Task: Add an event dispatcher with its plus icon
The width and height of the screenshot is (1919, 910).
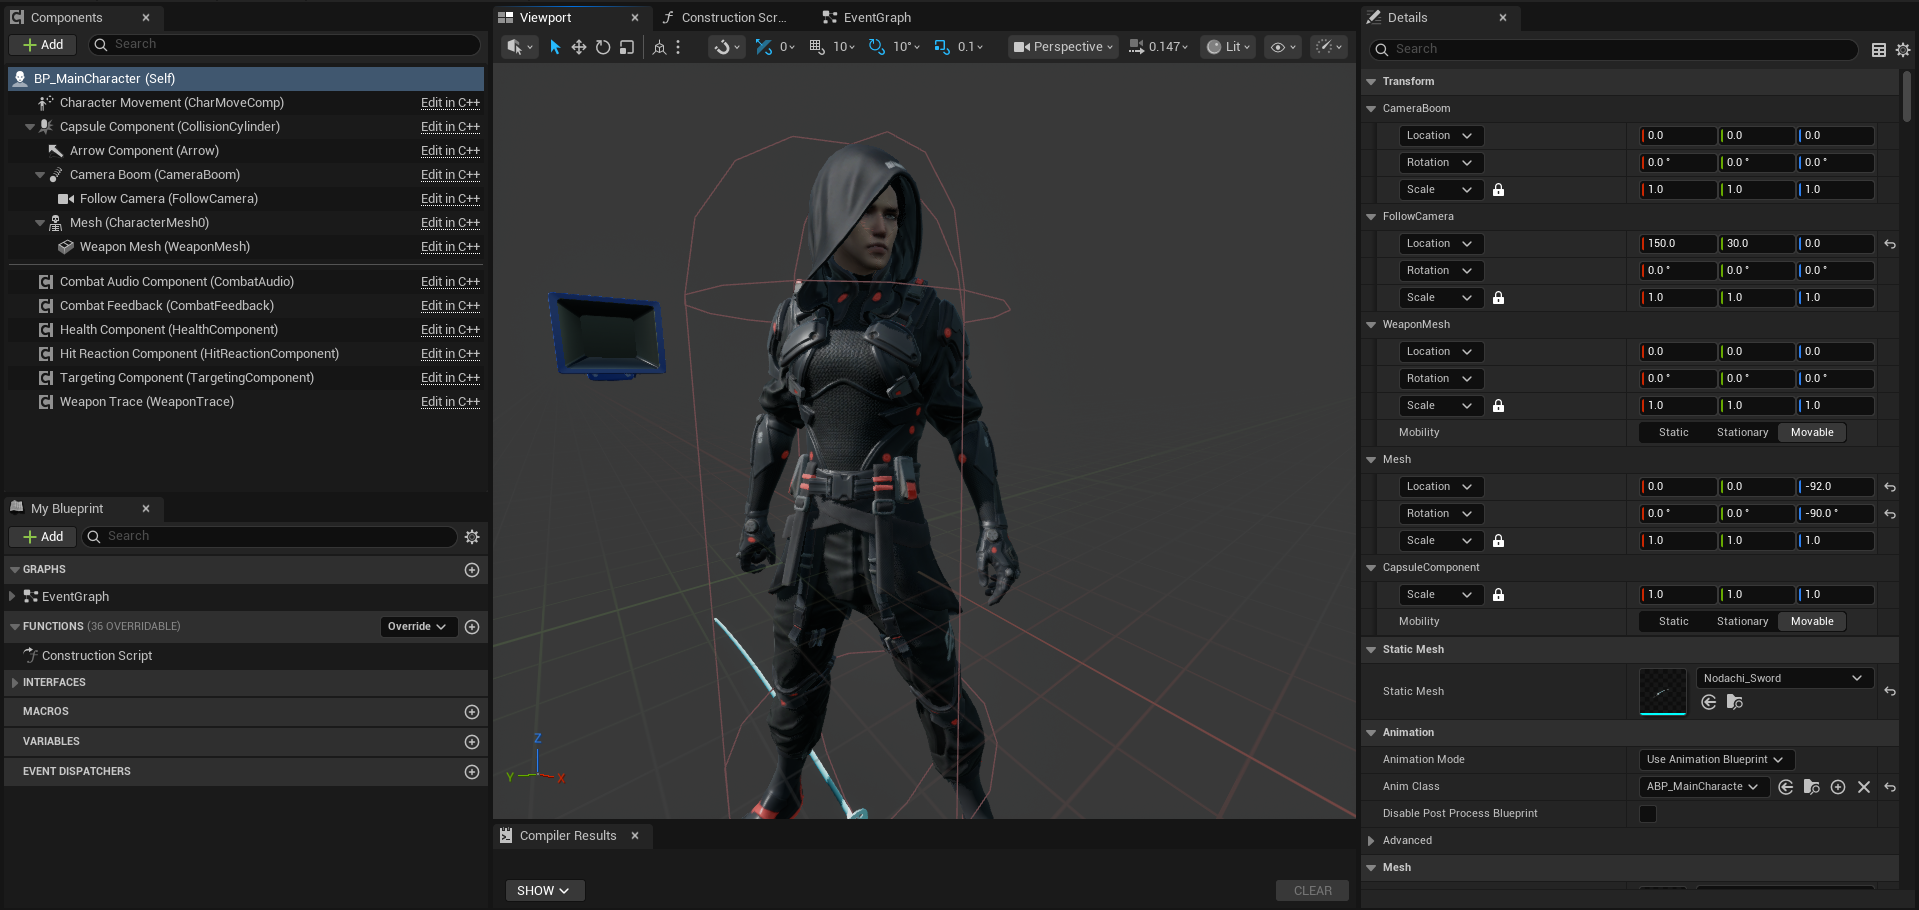Action: [472, 772]
